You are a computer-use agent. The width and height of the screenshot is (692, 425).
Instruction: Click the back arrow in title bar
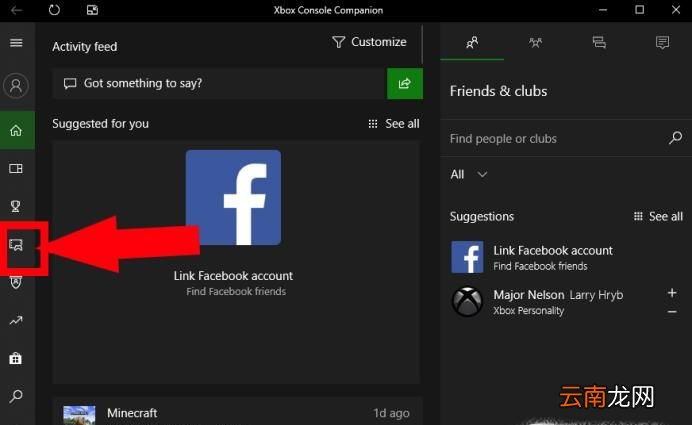pyautogui.click(x=16, y=10)
